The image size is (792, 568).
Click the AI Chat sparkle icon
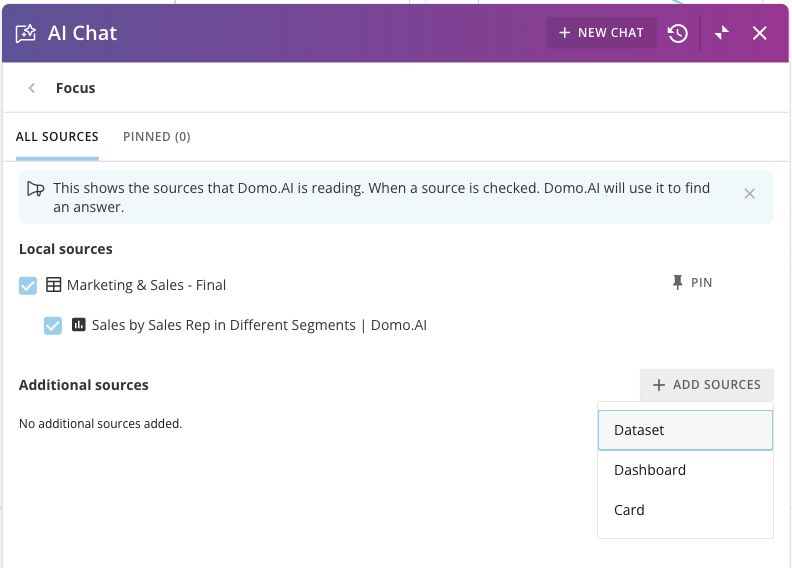[x=25, y=33]
